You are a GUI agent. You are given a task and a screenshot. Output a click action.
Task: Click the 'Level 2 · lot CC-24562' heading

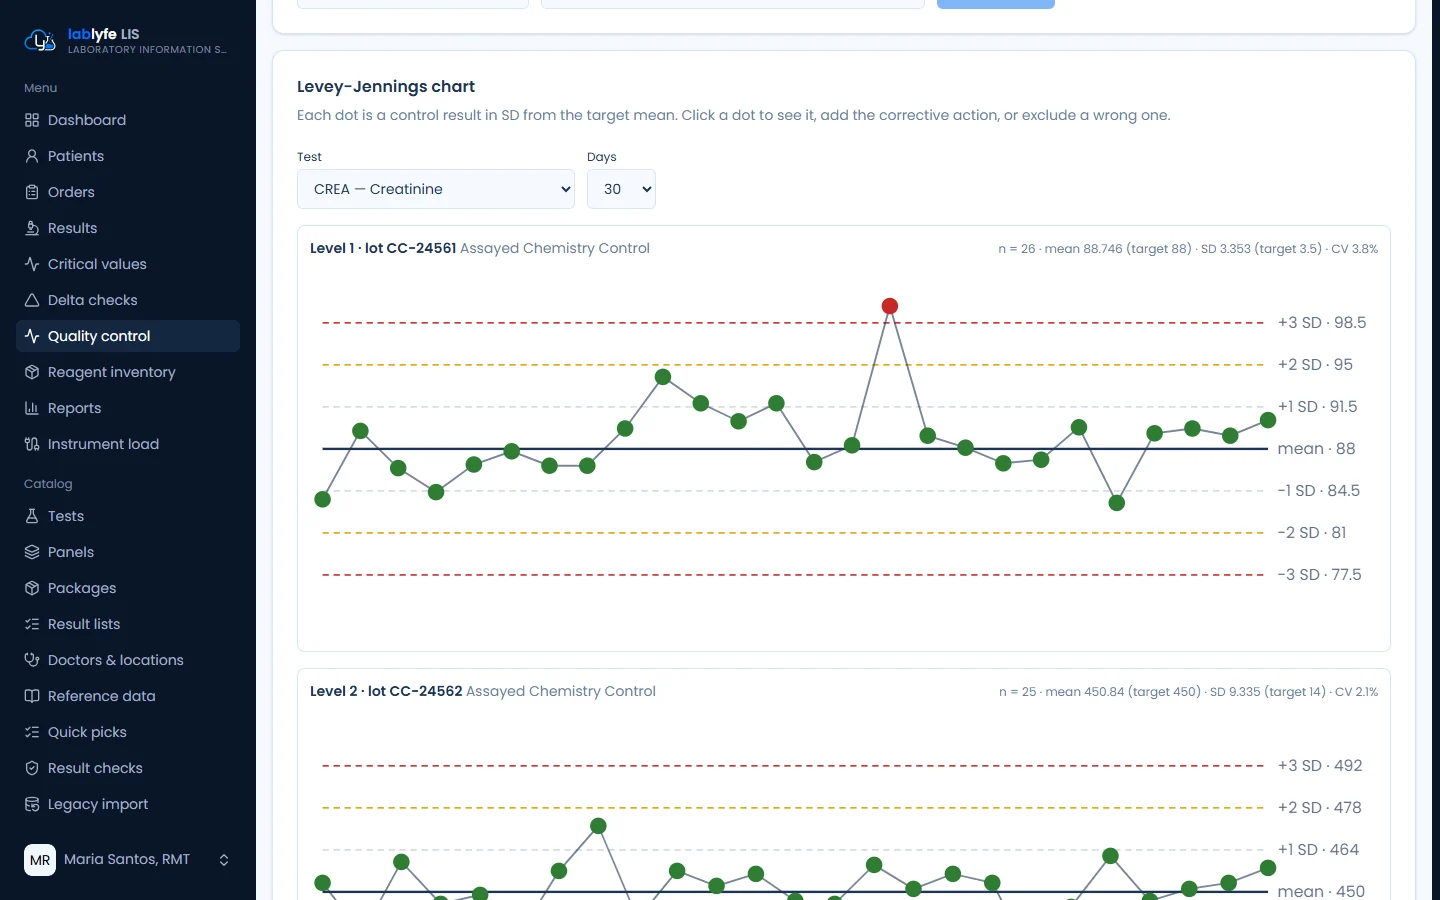[386, 691]
